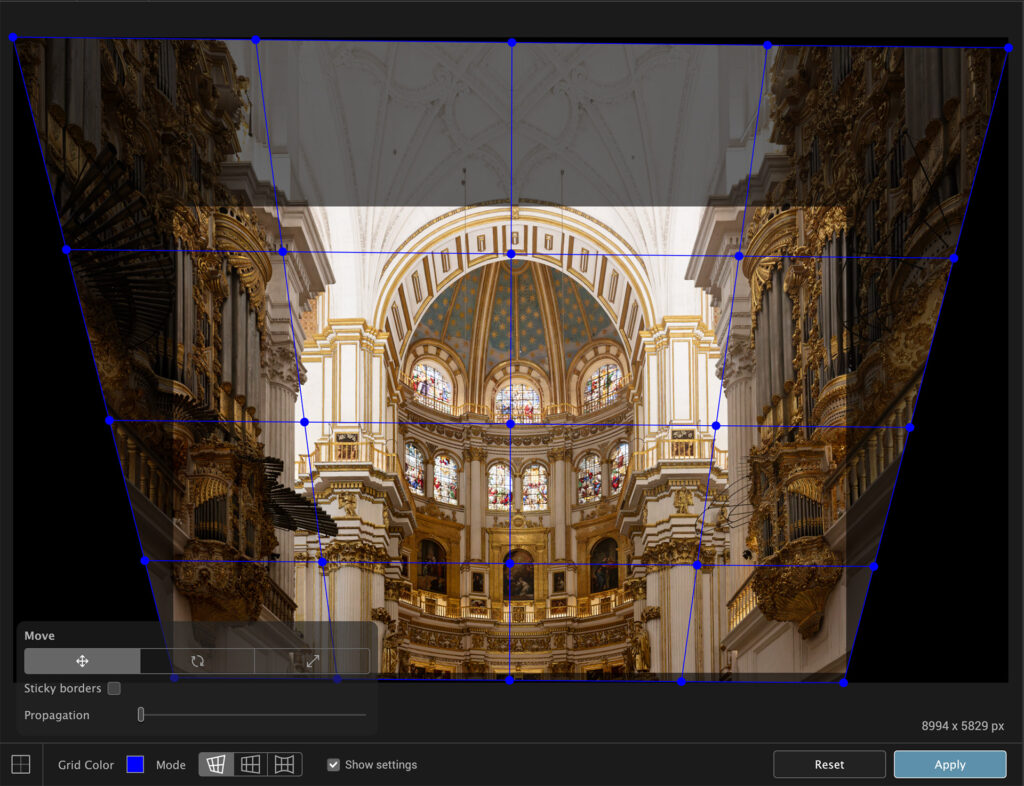Screen dimensions: 1024x786
Task: Enable the Sticky borders checkbox
Action: [x=114, y=688]
